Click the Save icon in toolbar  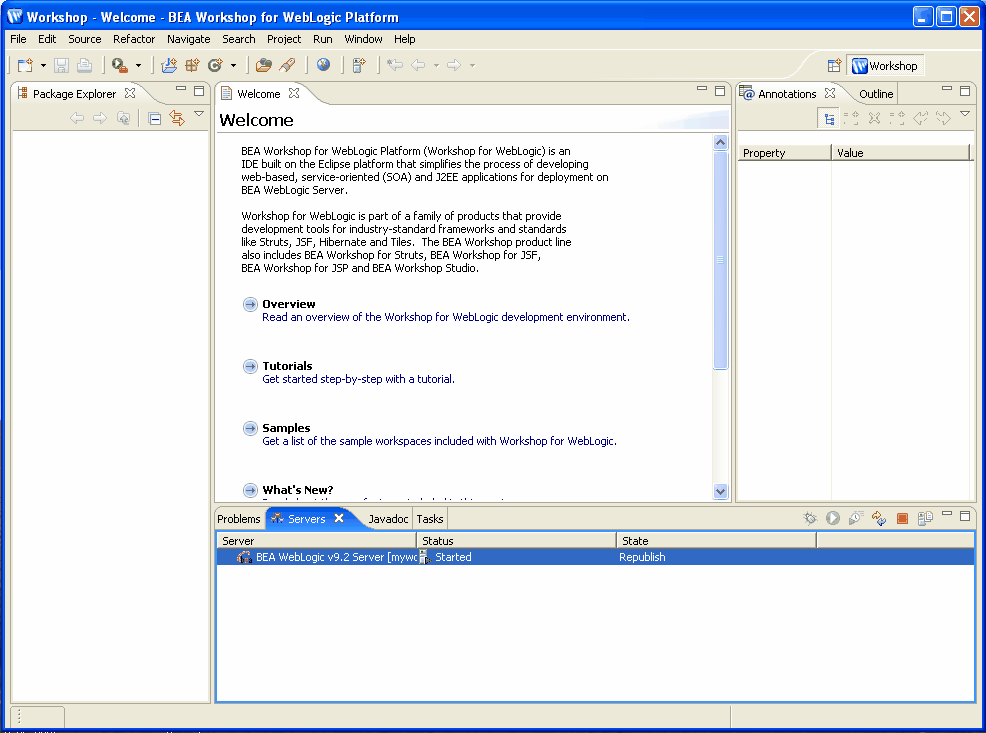tap(61, 65)
